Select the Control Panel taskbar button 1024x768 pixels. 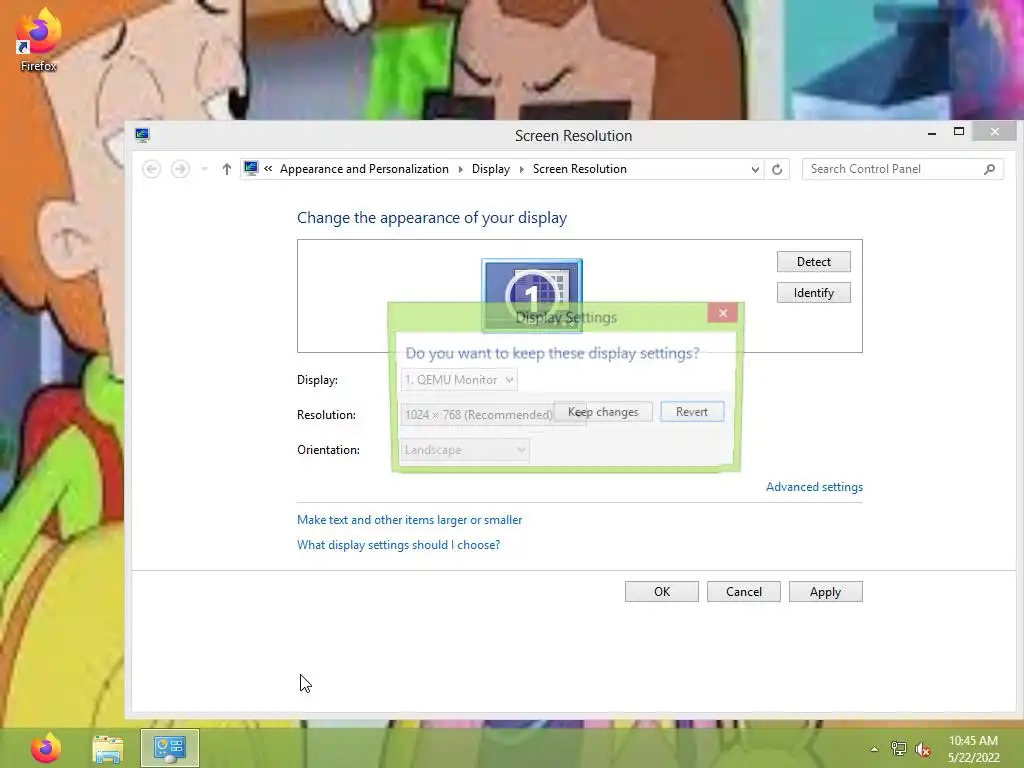click(x=170, y=748)
